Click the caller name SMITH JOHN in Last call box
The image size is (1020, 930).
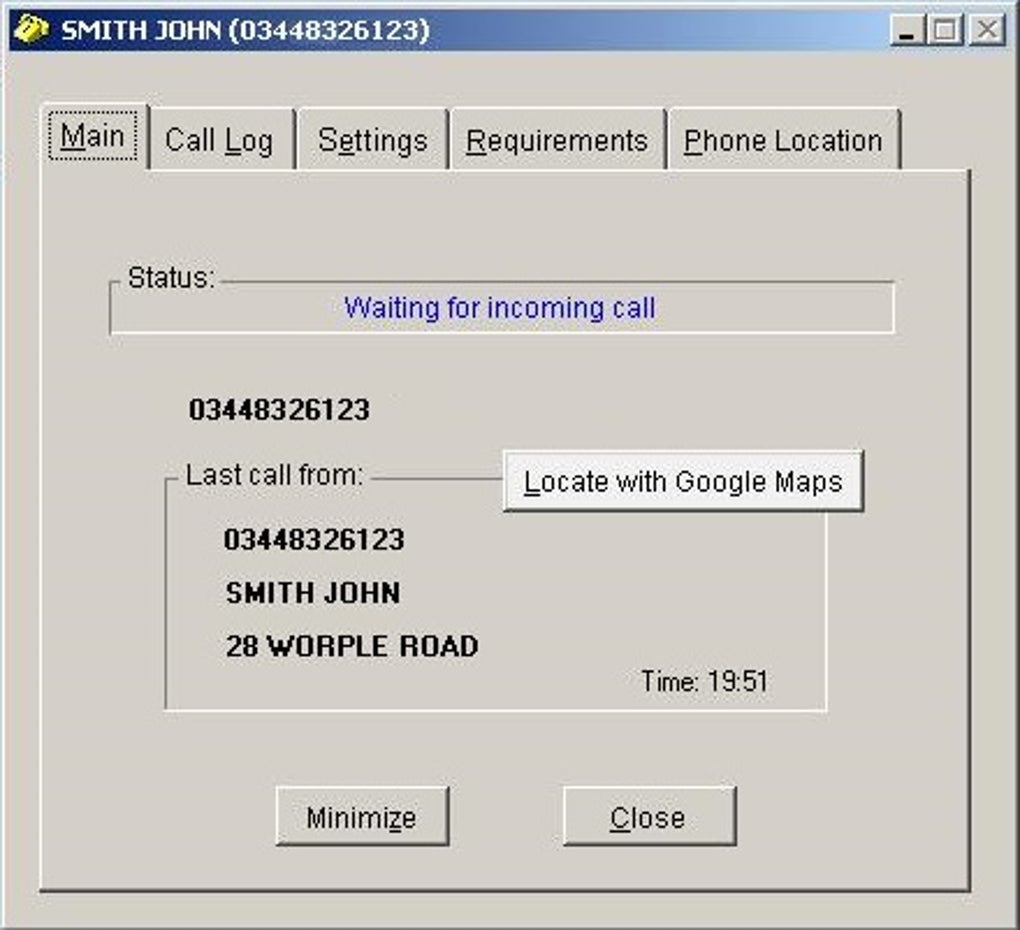tap(313, 593)
